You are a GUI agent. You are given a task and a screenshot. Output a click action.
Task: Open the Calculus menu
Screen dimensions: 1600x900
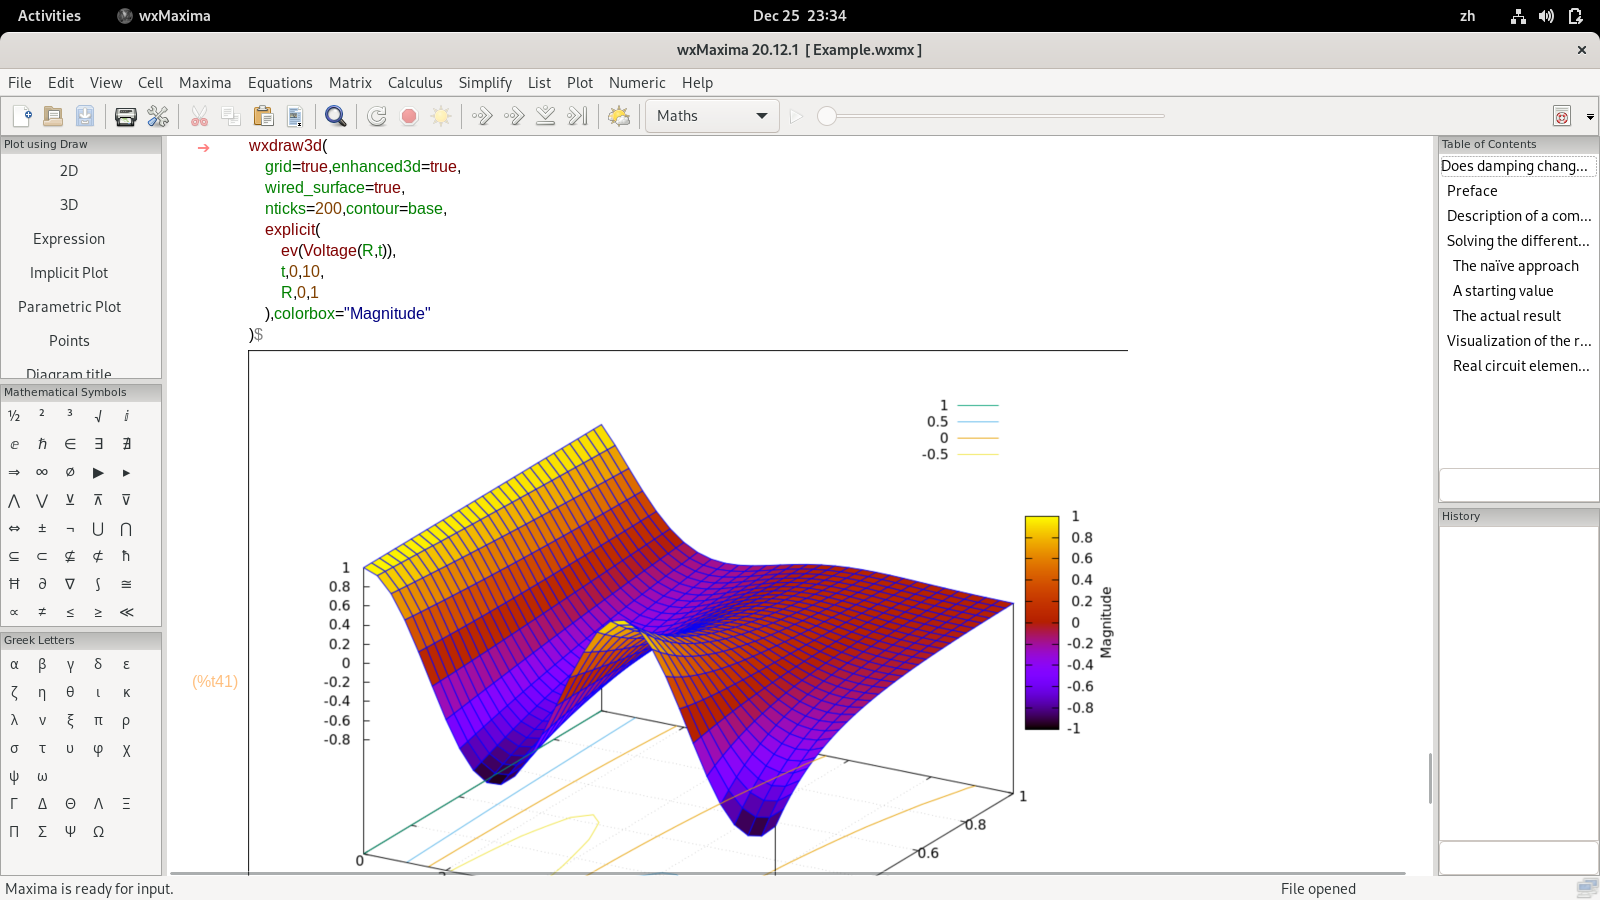coord(415,83)
